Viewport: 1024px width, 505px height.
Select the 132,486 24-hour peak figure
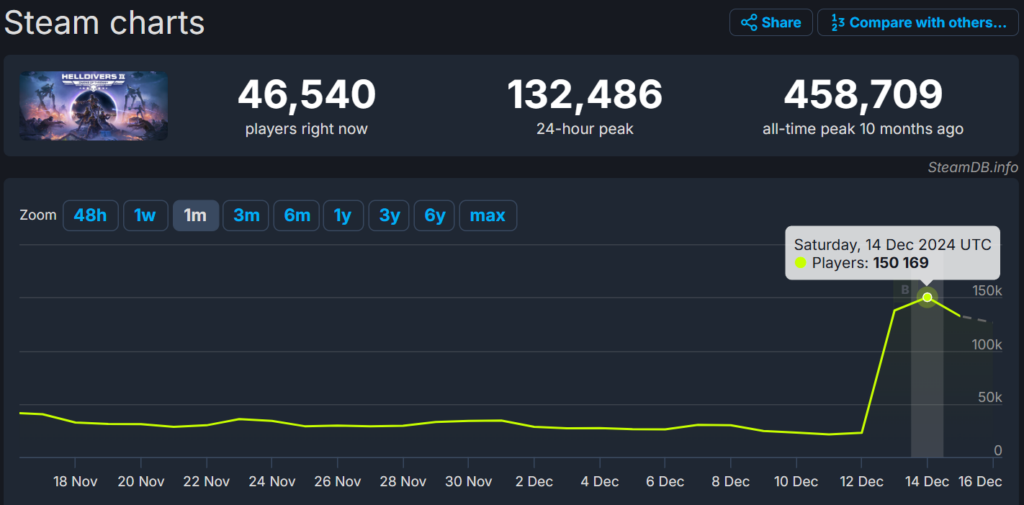pyautogui.click(x=584, y=96)
